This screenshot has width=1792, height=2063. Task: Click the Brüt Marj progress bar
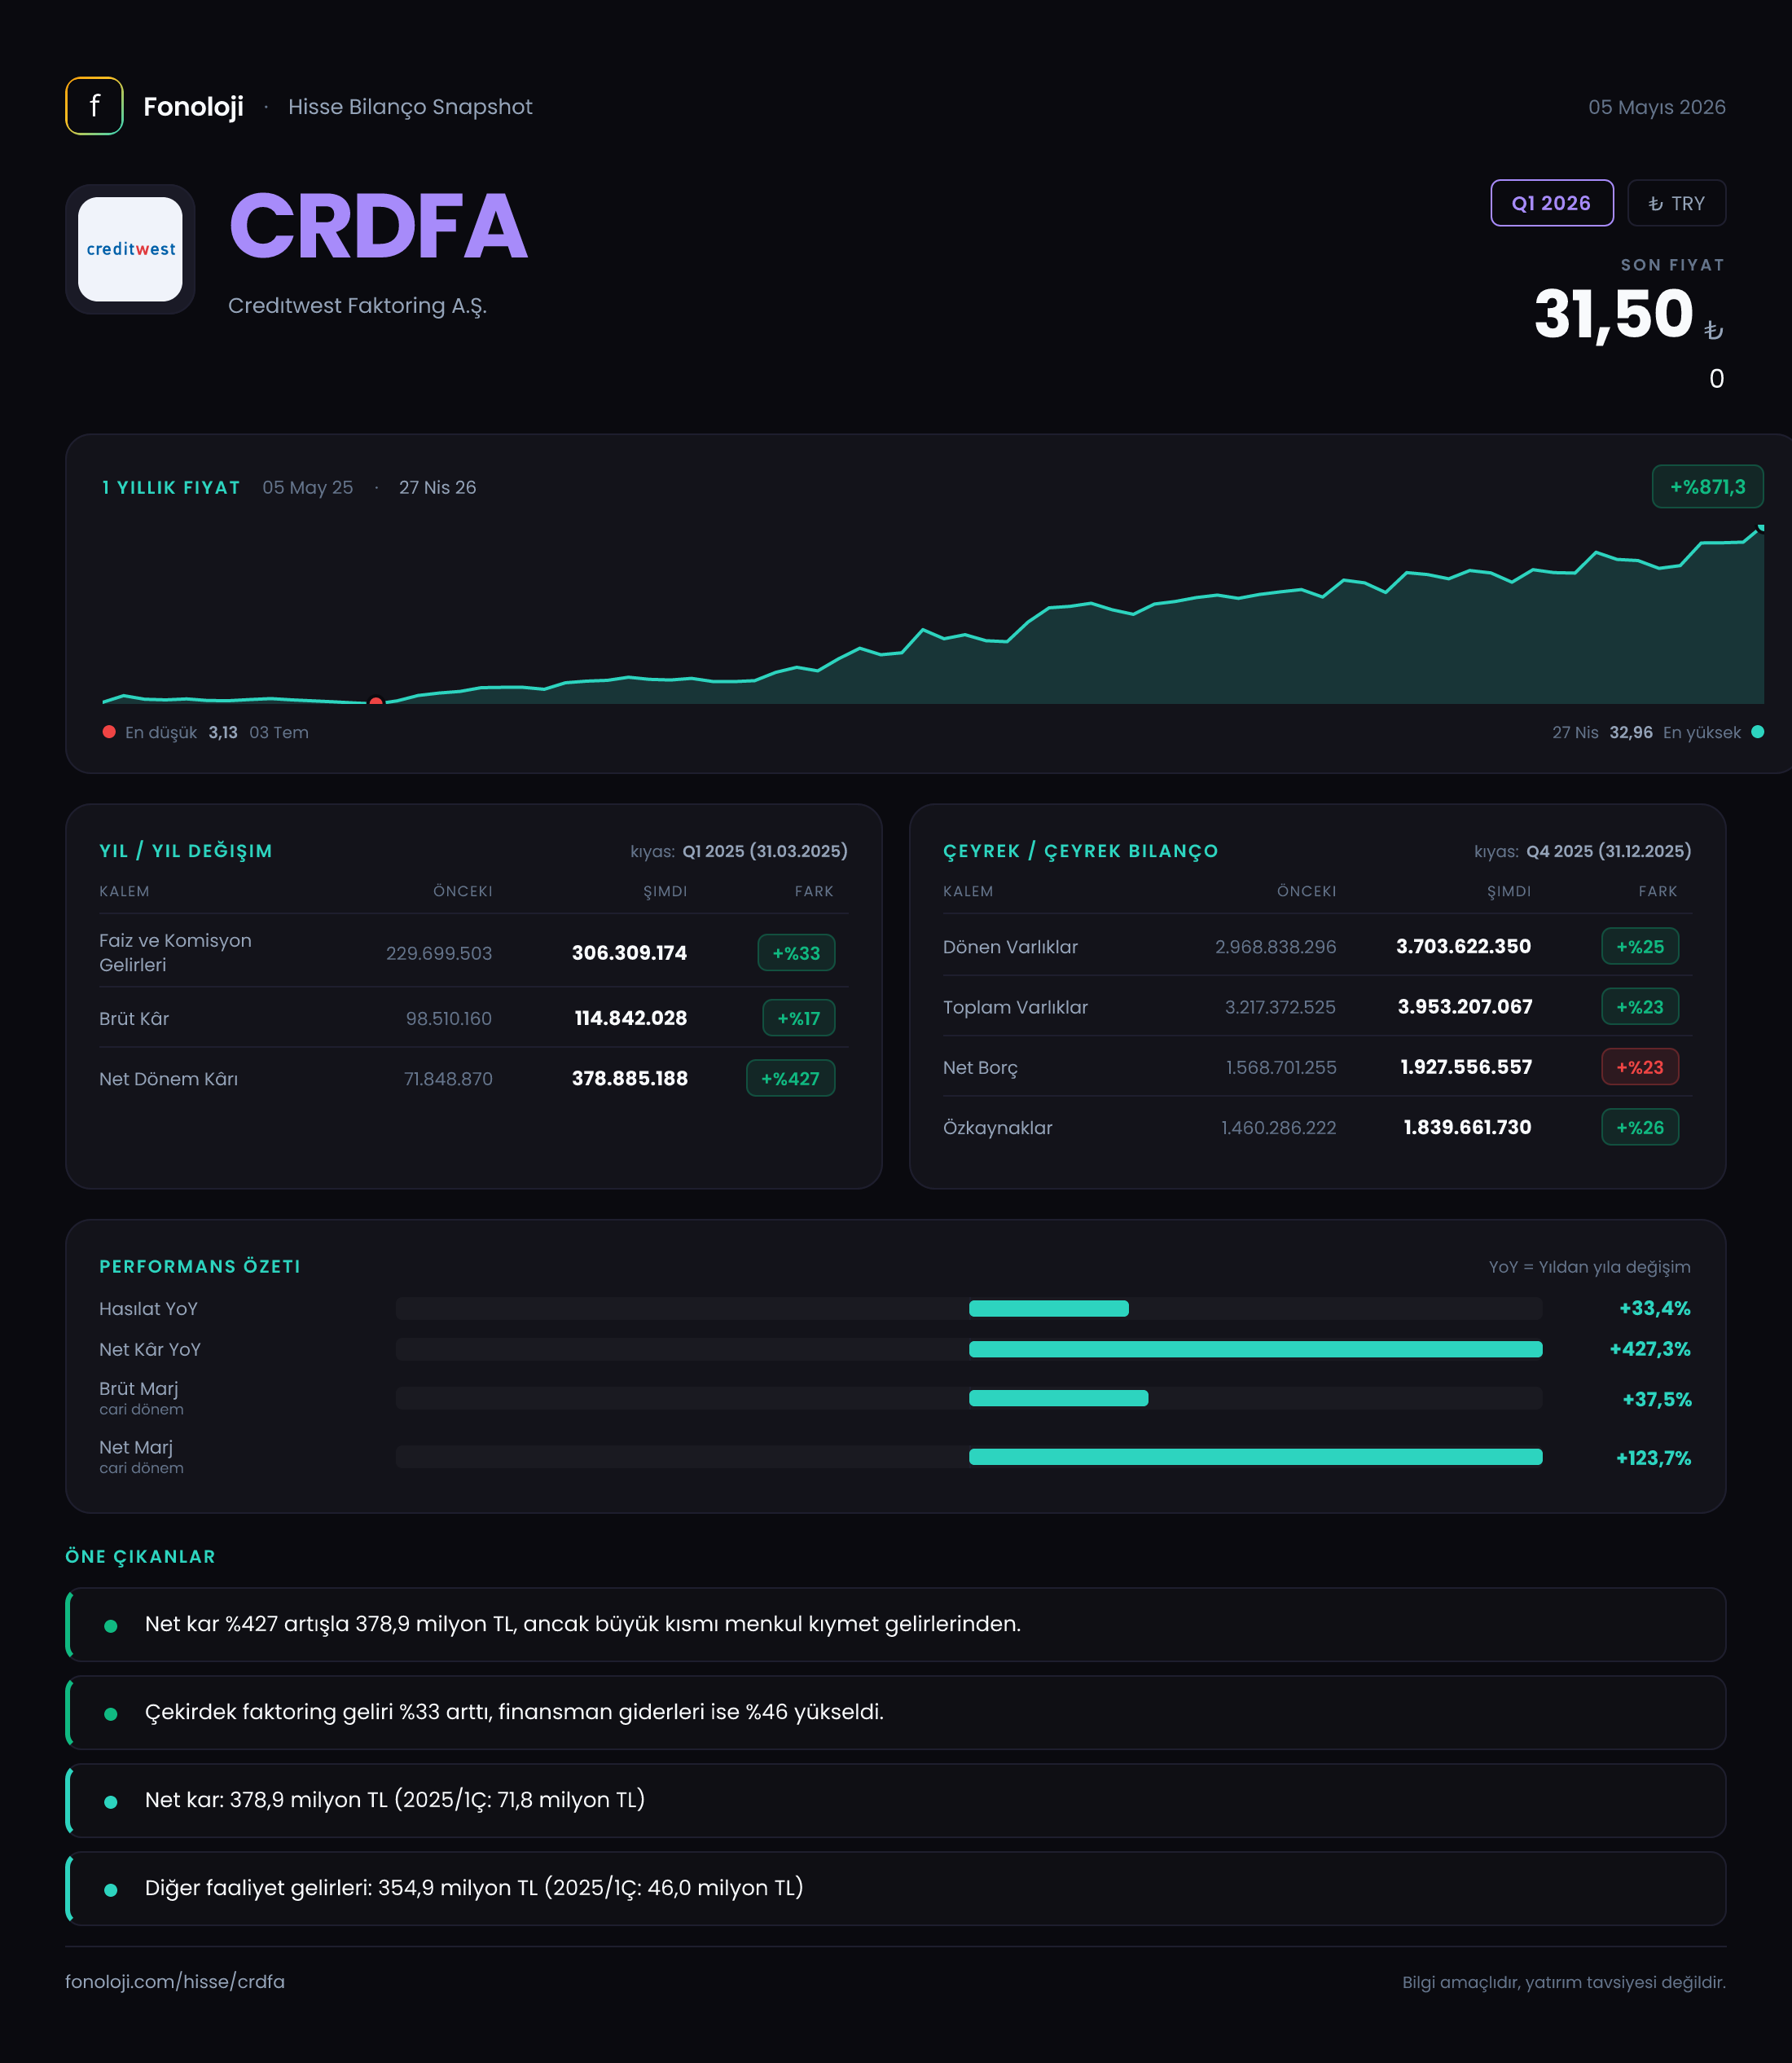(968, 1398)
